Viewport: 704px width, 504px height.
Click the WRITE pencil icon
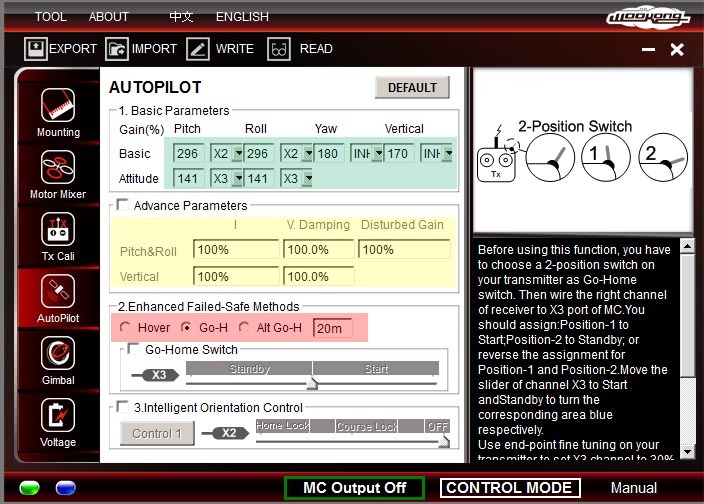198,48
